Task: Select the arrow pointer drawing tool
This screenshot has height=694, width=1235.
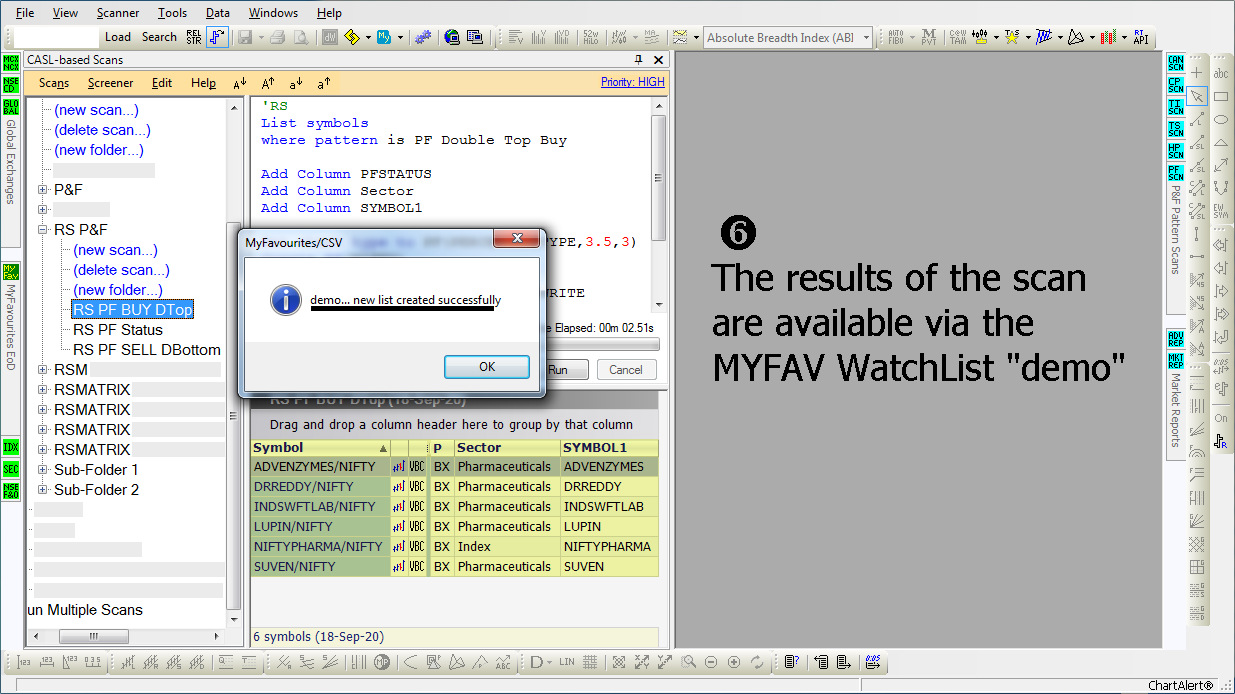Action: pyautogui.click(x=1197, y=96)
